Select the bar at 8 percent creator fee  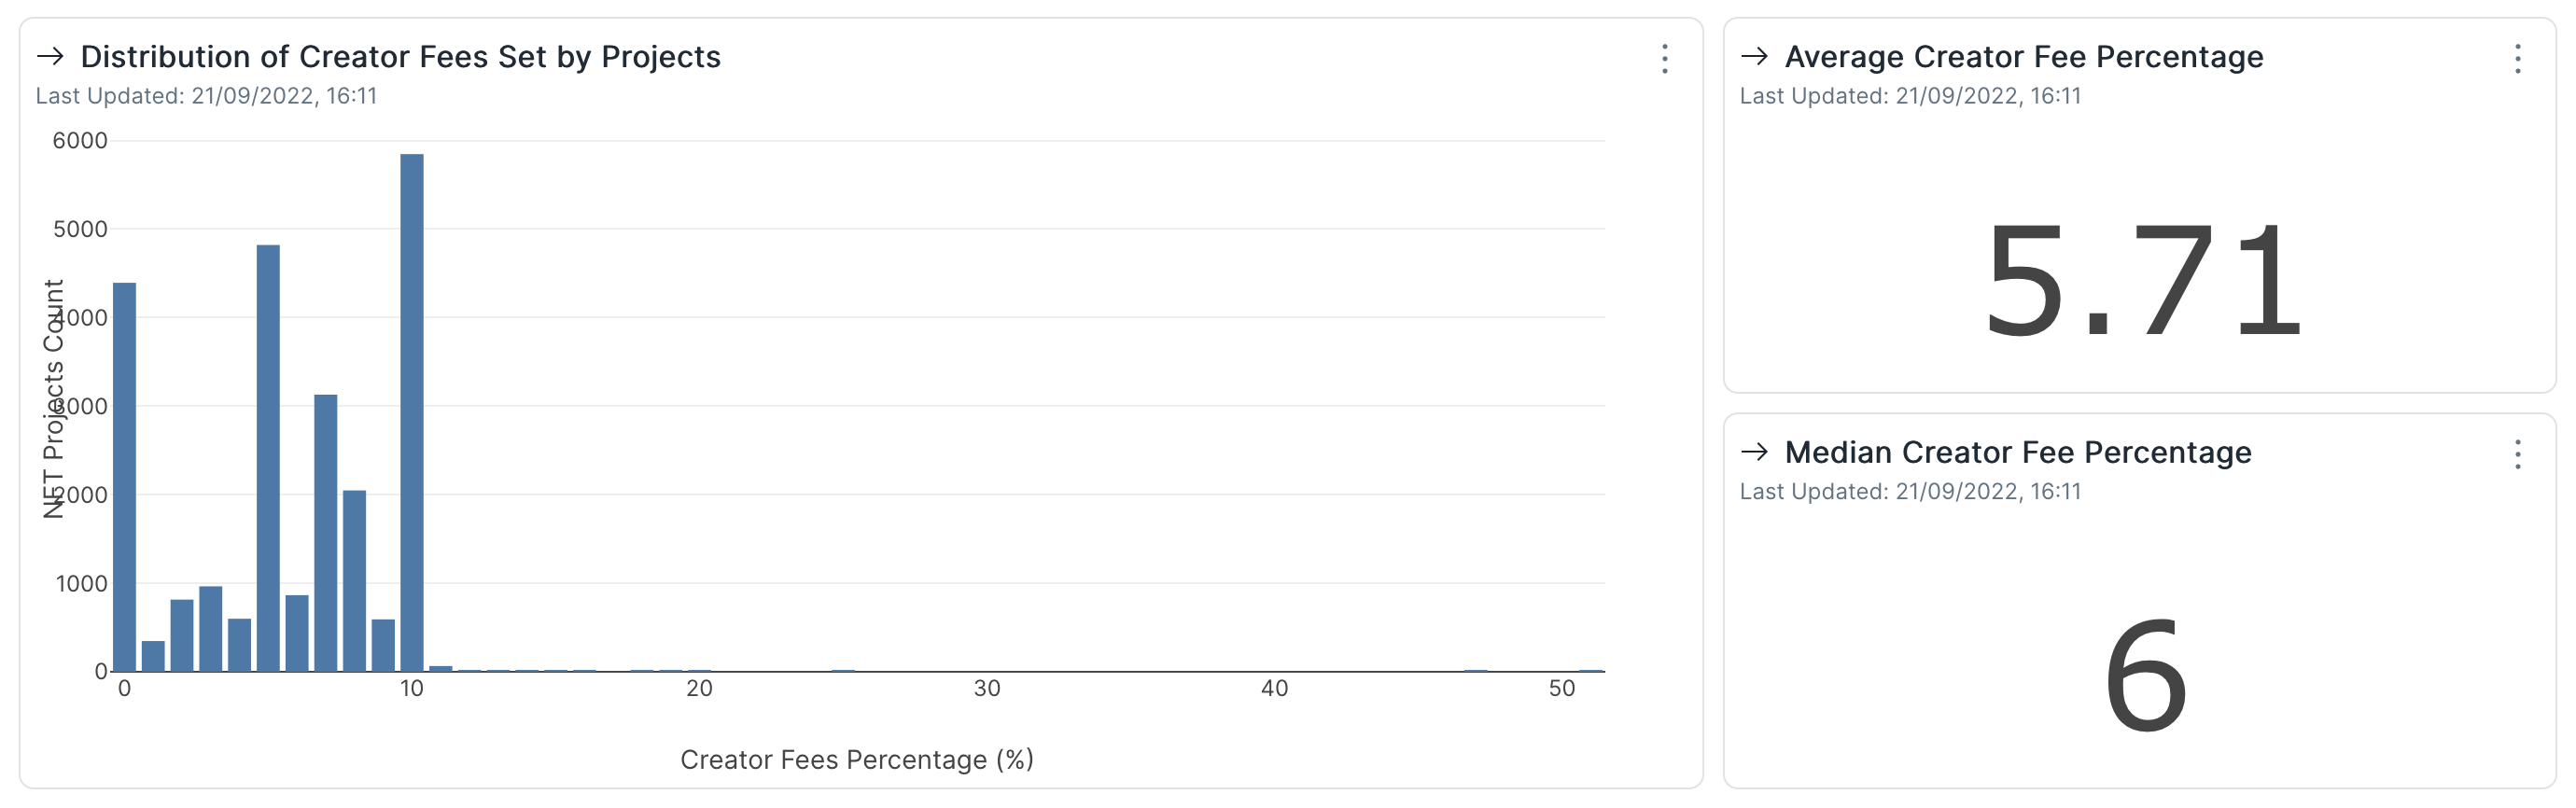354,581
